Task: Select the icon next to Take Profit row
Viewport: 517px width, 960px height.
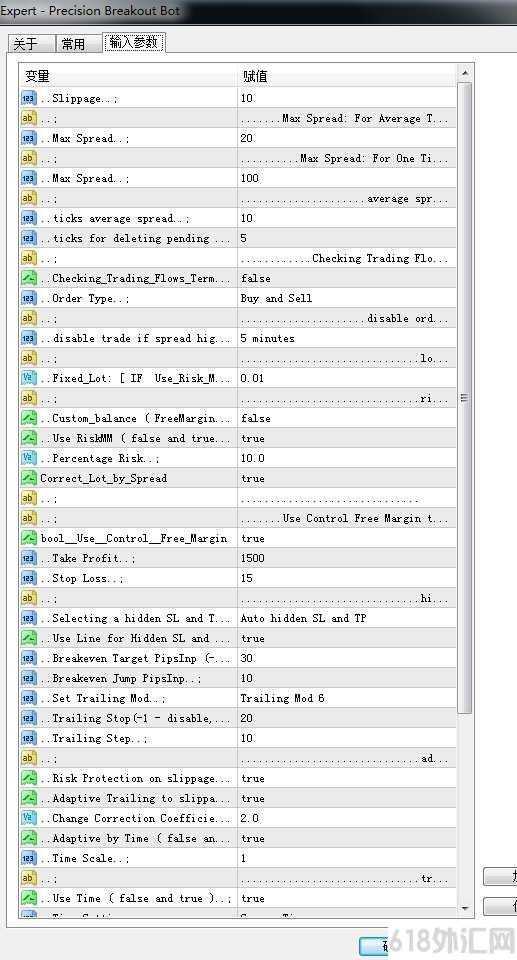Action: (x=29, y=558)
